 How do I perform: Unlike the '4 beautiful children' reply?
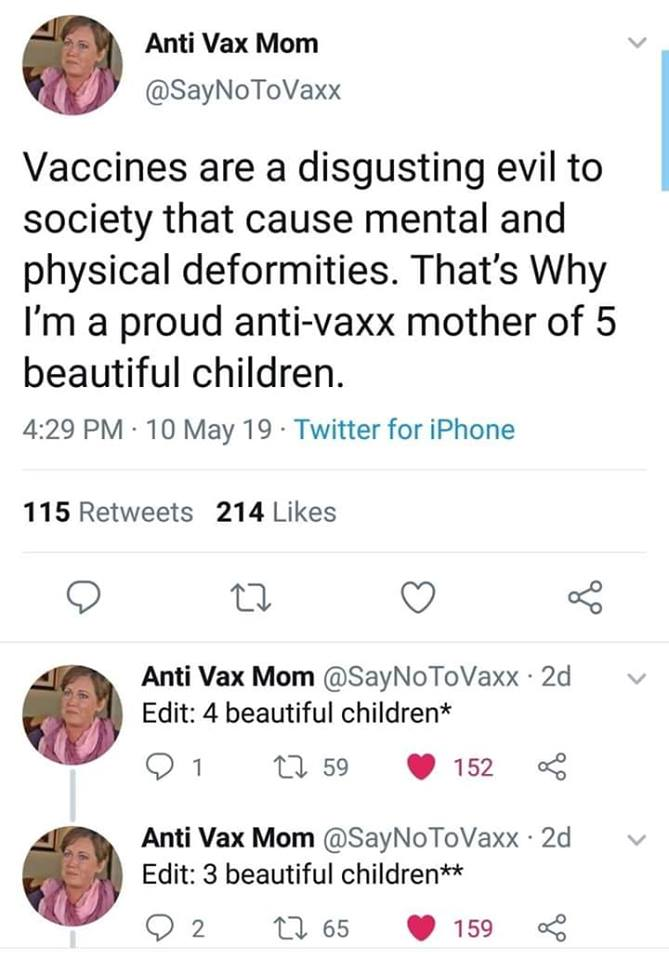tap(420, 767)
